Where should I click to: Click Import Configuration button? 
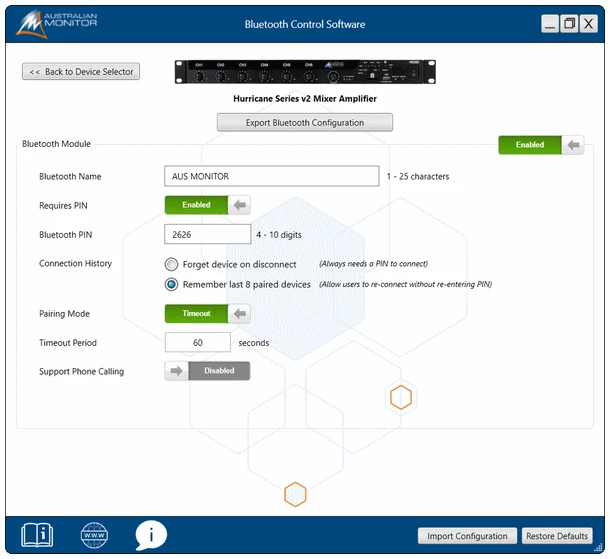click(x=467, y=536)
